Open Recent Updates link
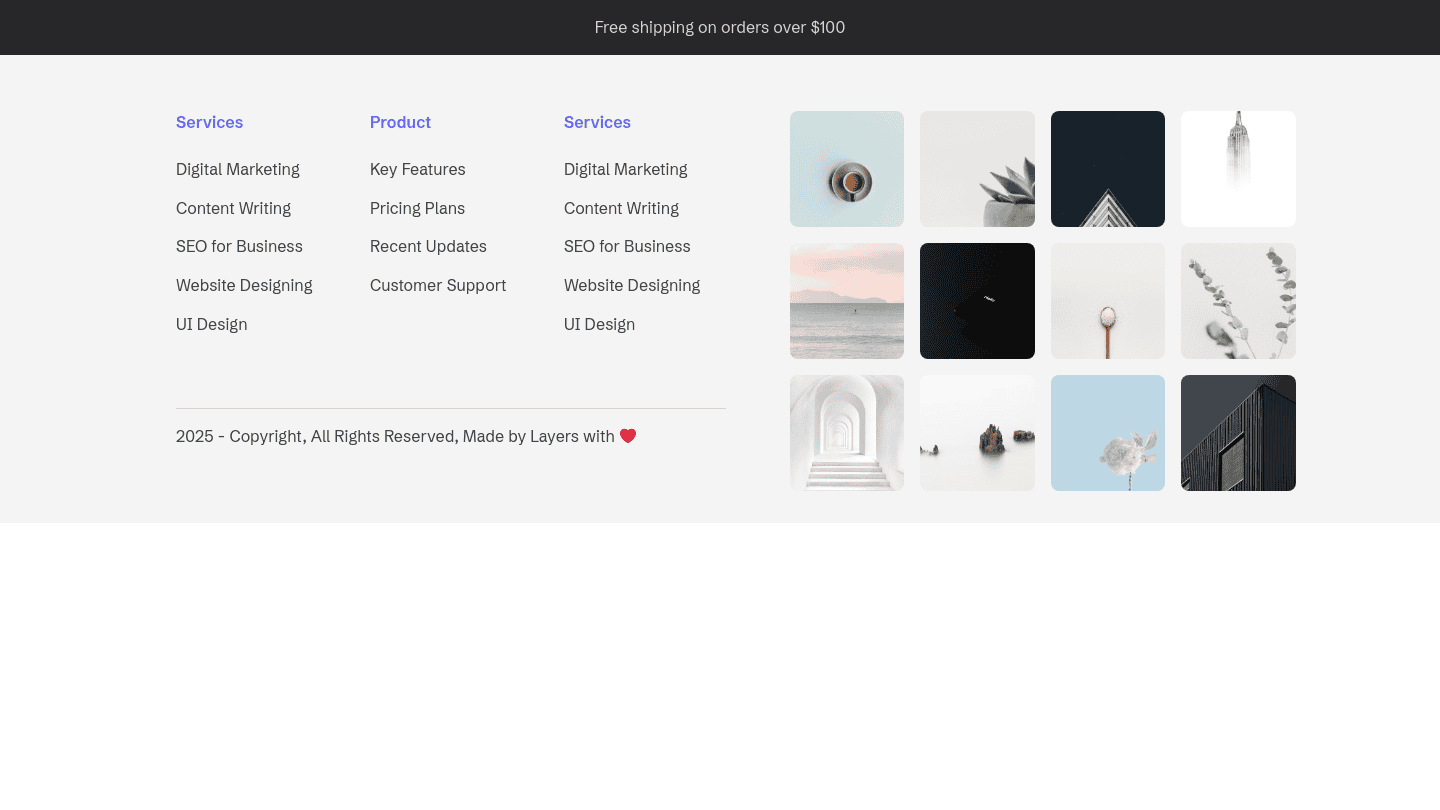The width and height of the screenshot is (1440, 810). pyautogui.click(x=428, y=247)
